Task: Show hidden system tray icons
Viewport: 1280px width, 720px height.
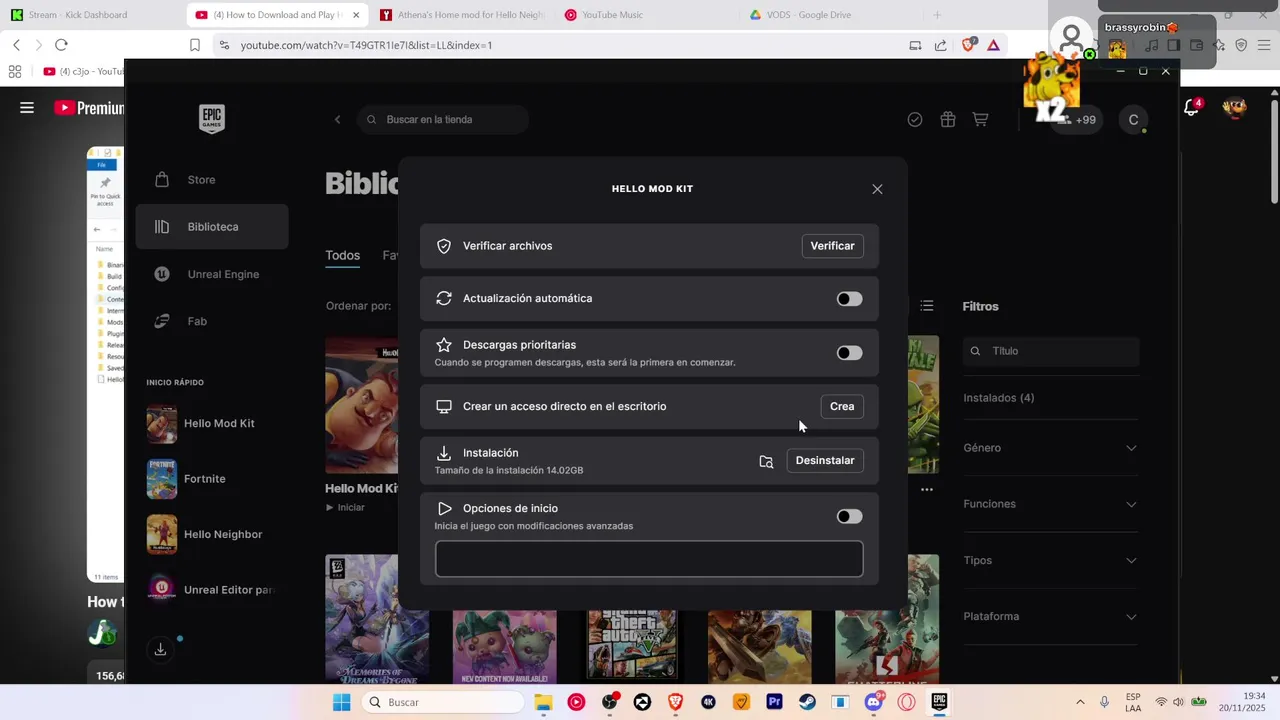Action: point(1080,702)
